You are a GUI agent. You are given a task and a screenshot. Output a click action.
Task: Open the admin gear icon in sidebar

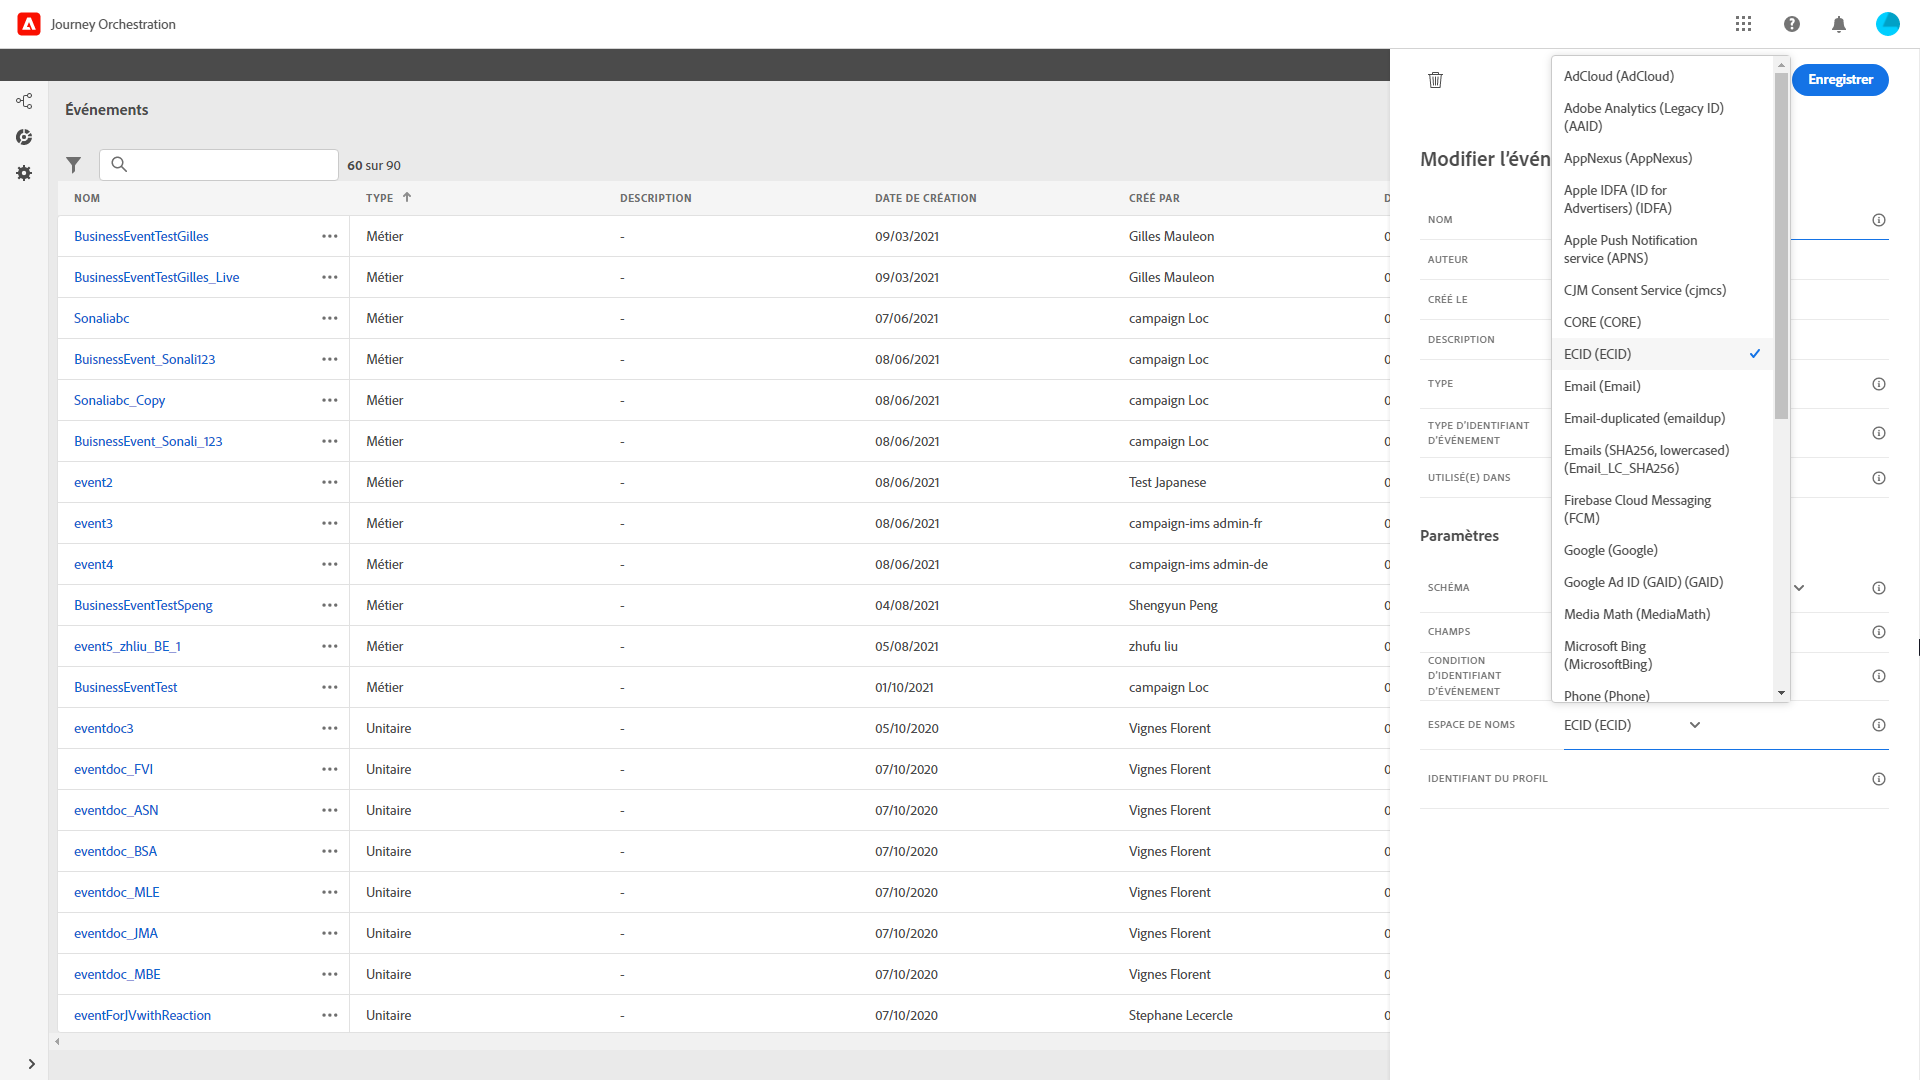(x=24, y=173)
